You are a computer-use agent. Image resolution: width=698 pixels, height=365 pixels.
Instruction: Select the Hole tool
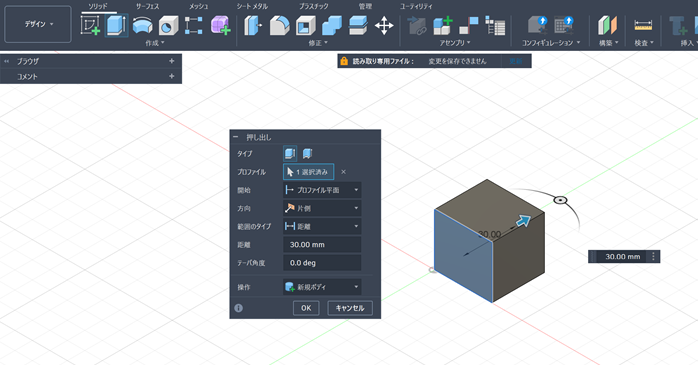coord(168,25)
